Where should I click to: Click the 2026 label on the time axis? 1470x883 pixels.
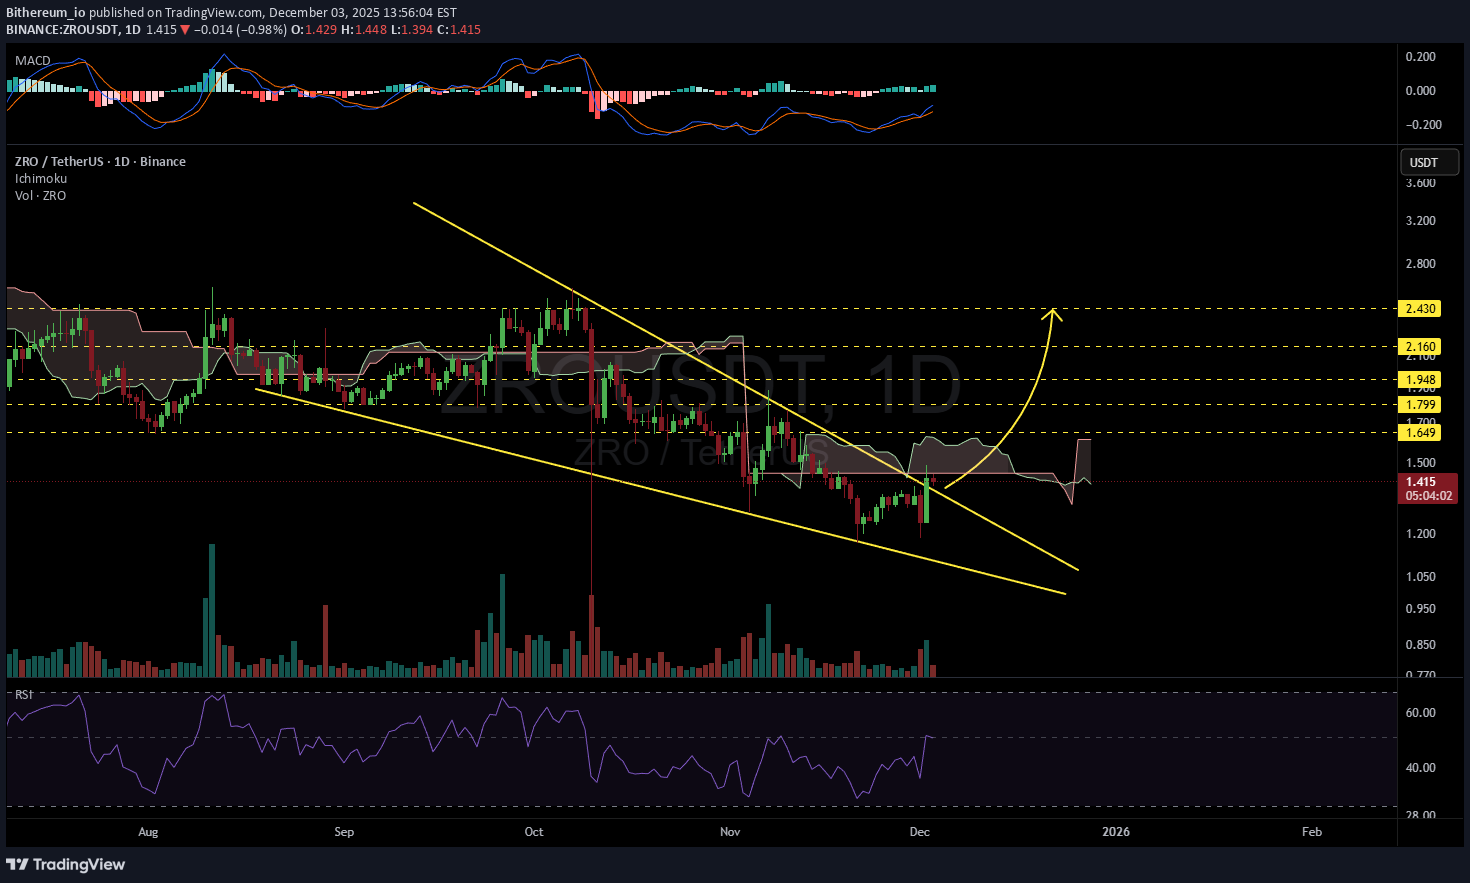click(x=1115, y=832)
